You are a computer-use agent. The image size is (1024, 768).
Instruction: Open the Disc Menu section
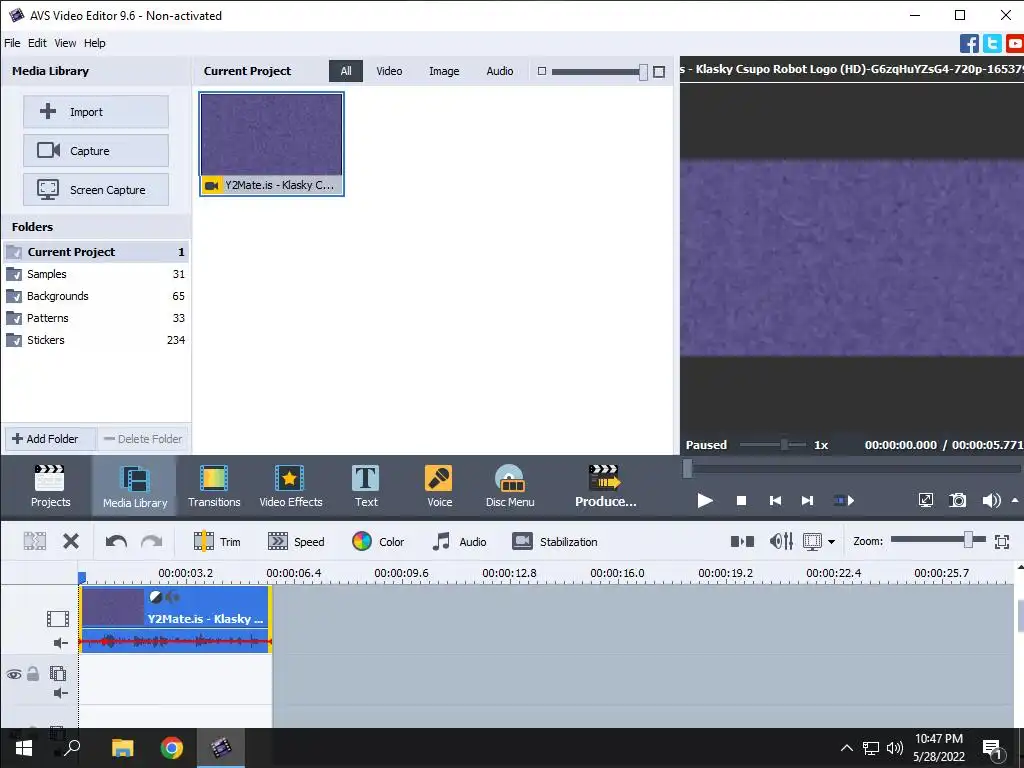509,486
